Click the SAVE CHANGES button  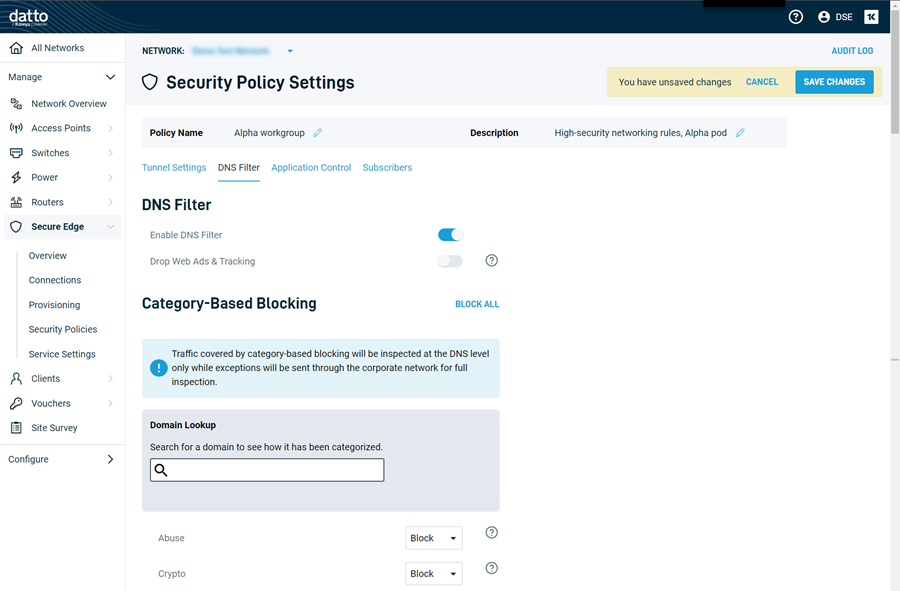click(834, 81)
